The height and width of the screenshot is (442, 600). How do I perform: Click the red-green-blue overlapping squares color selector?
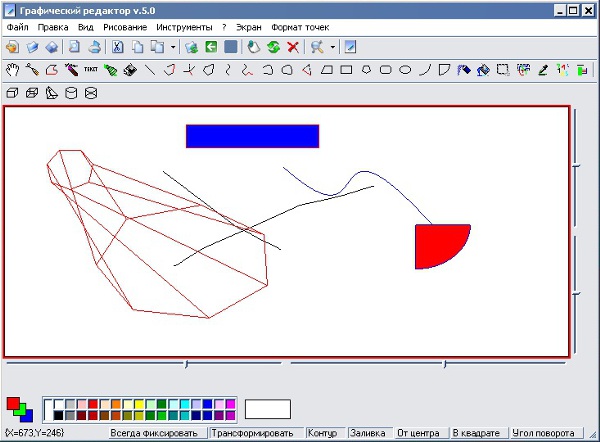(20, 409)
